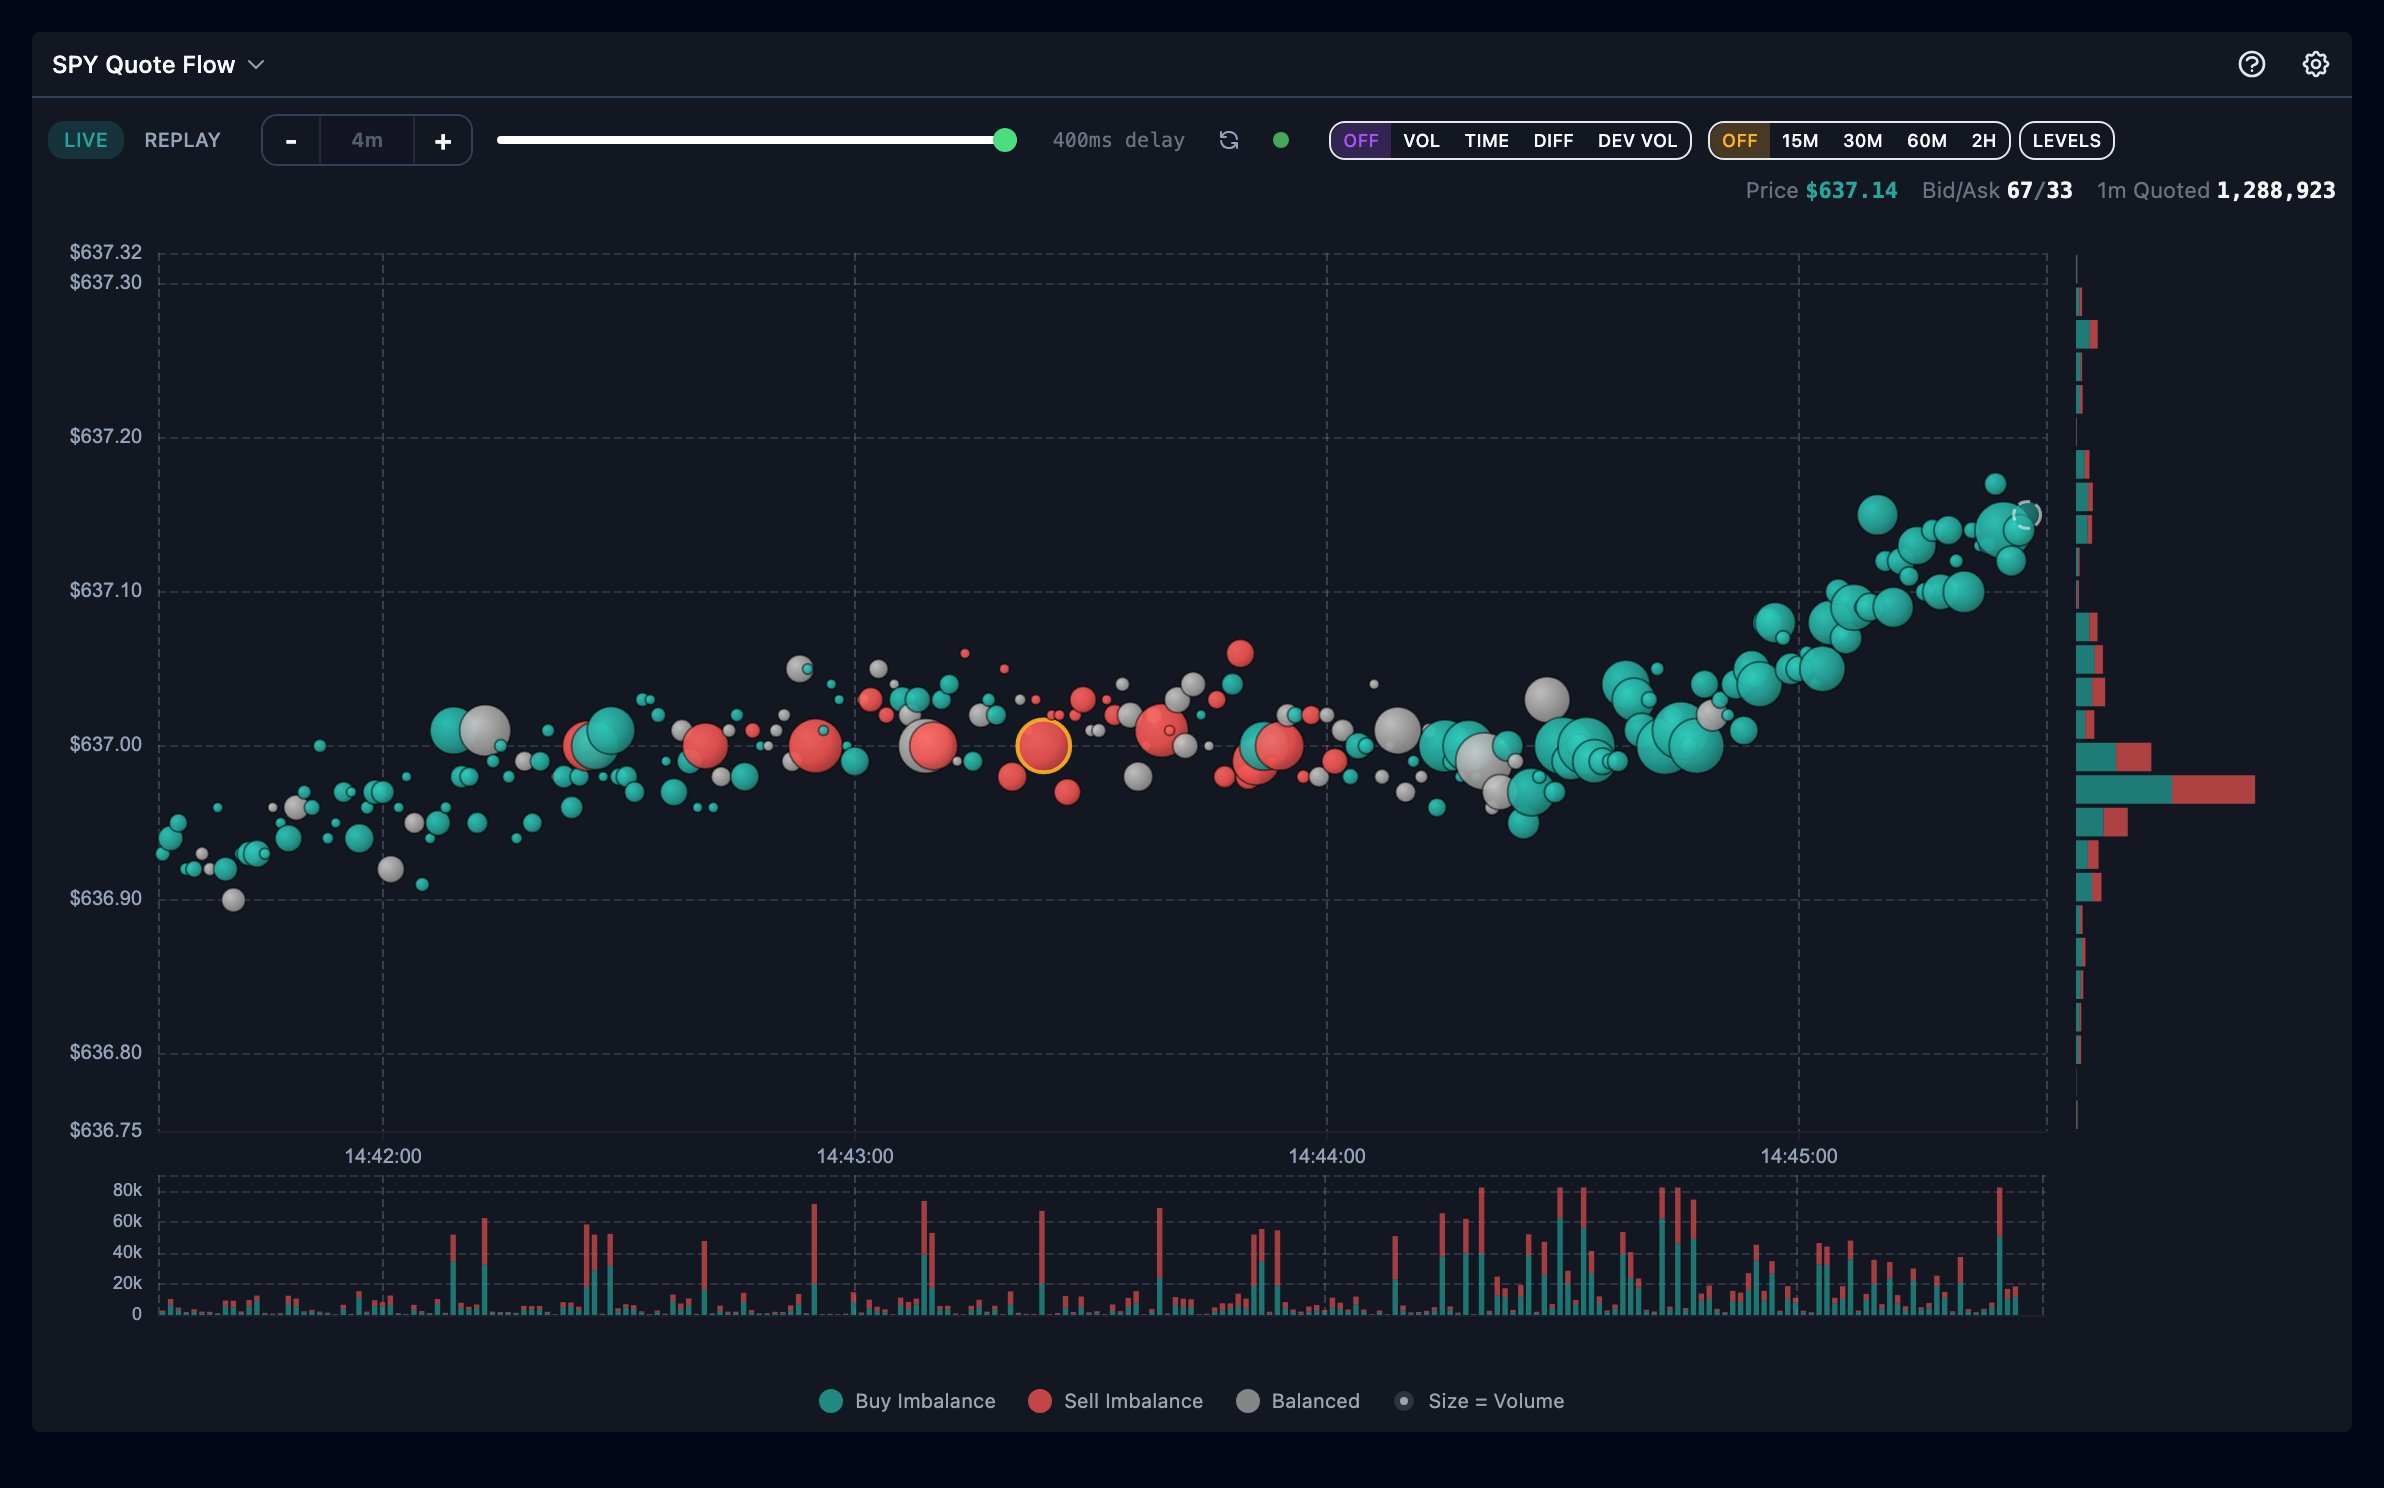Click the 14:45:00 time axis label
The image size is (2384, 1488).
tap(1799, 1156)
